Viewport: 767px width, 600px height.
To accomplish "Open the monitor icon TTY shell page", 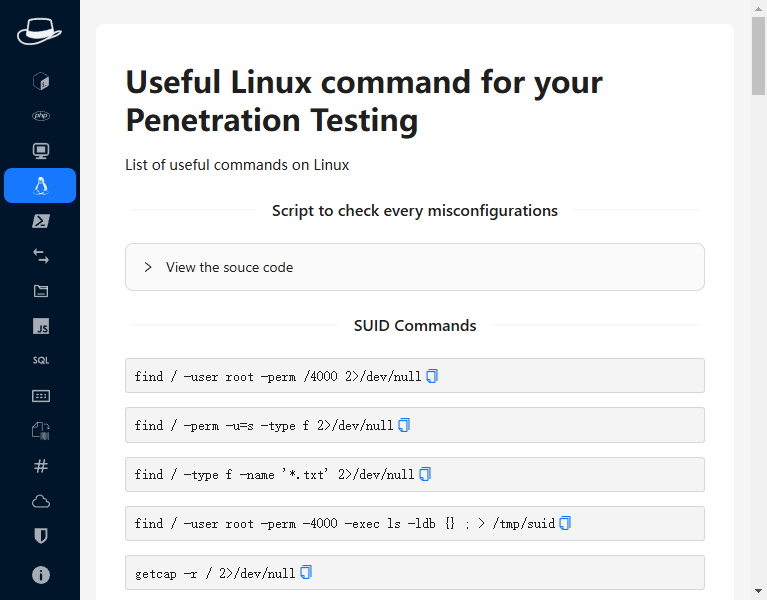I will 40,151.
